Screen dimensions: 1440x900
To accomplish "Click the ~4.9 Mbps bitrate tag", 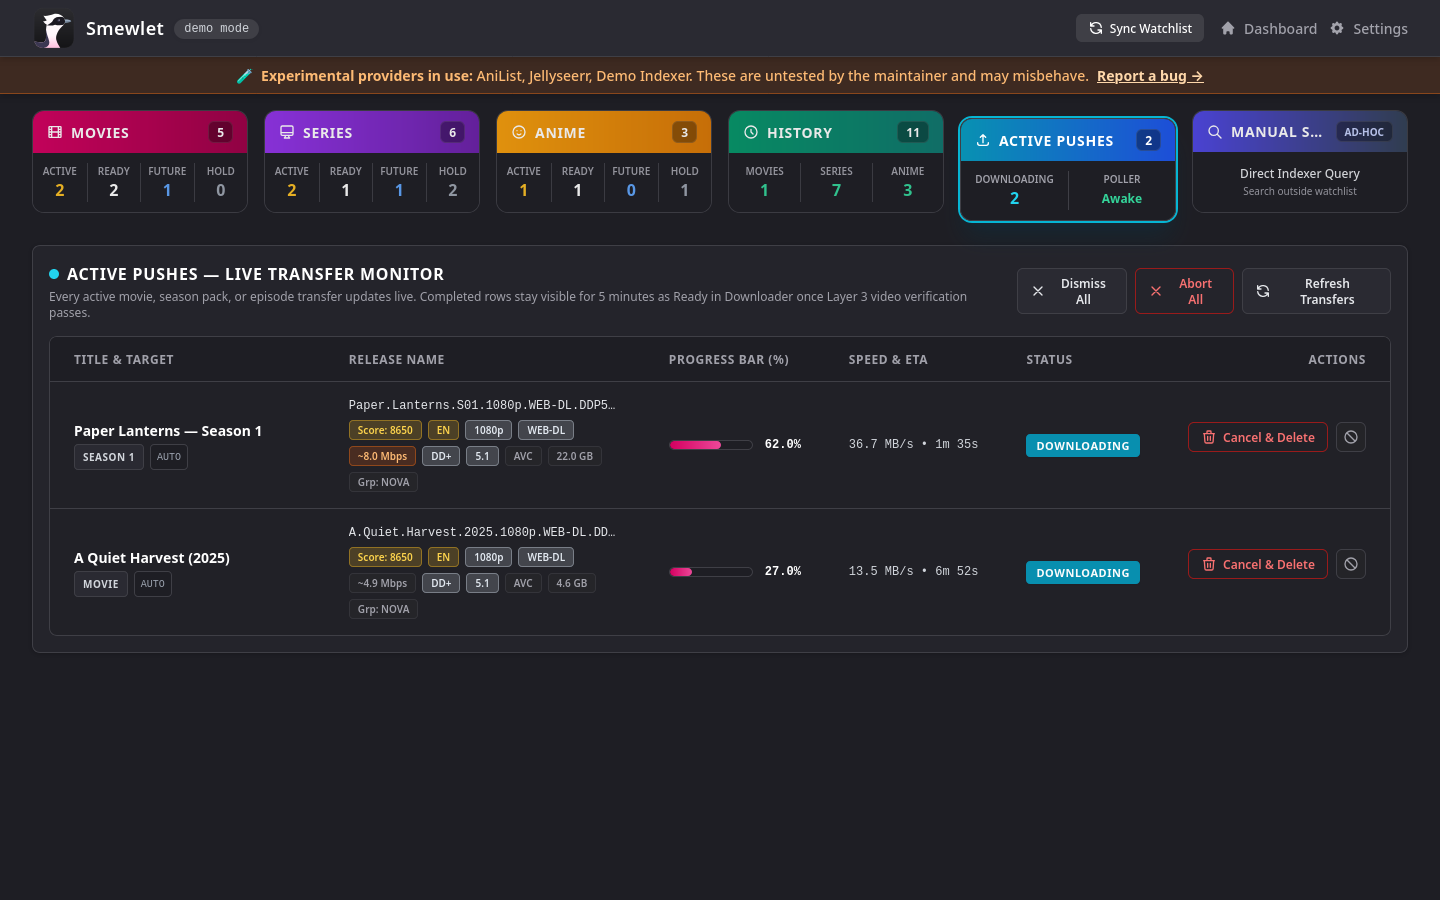I will (x=382, y=583).
